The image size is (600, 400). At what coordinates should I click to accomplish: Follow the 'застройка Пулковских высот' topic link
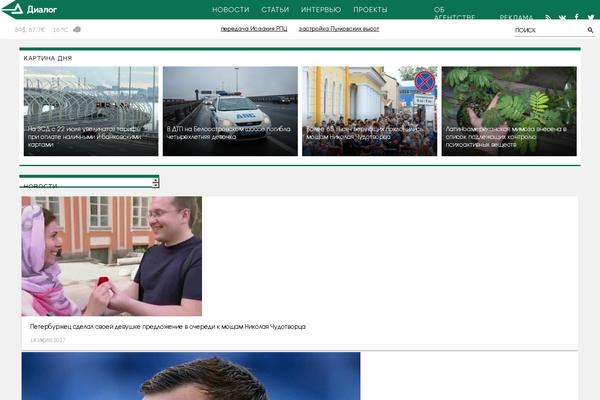[x=339, y=29]
